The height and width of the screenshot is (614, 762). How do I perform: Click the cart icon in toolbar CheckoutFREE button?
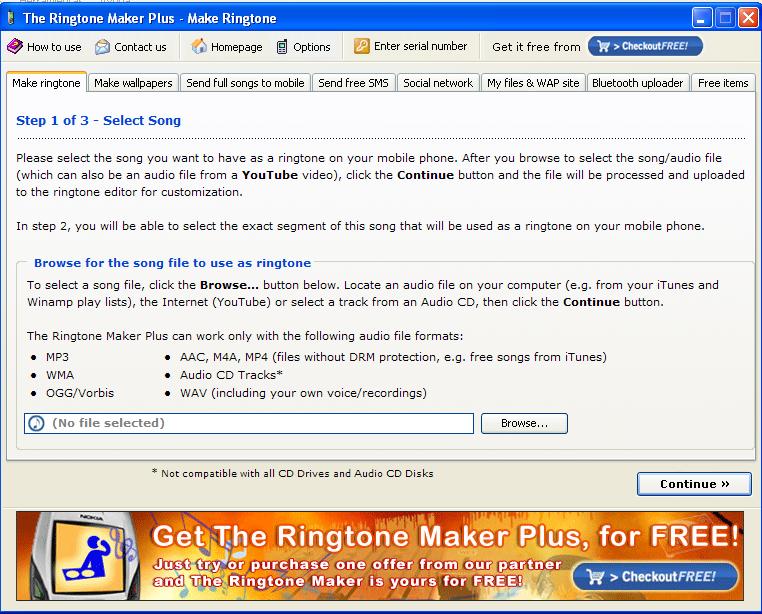603,46
